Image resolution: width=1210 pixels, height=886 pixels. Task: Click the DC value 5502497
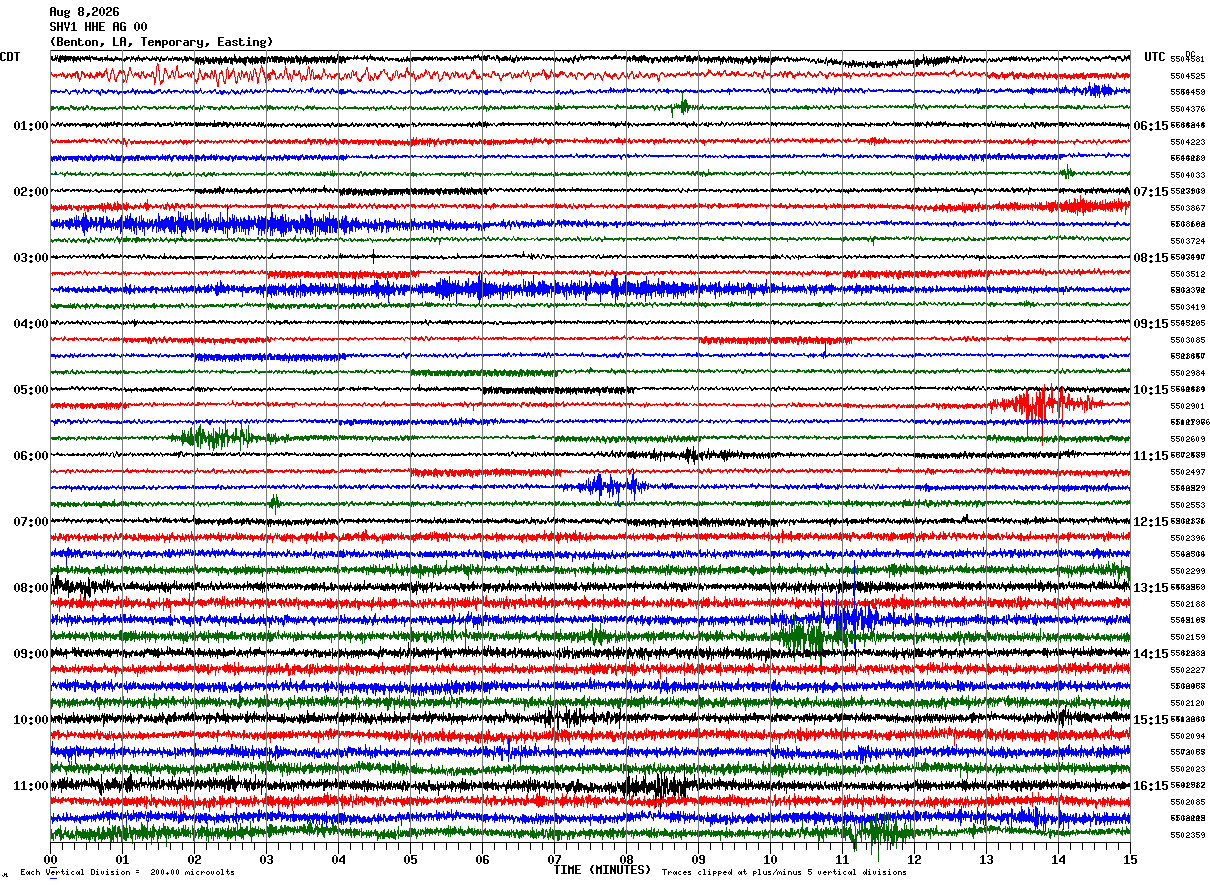tap(1187, 472)
